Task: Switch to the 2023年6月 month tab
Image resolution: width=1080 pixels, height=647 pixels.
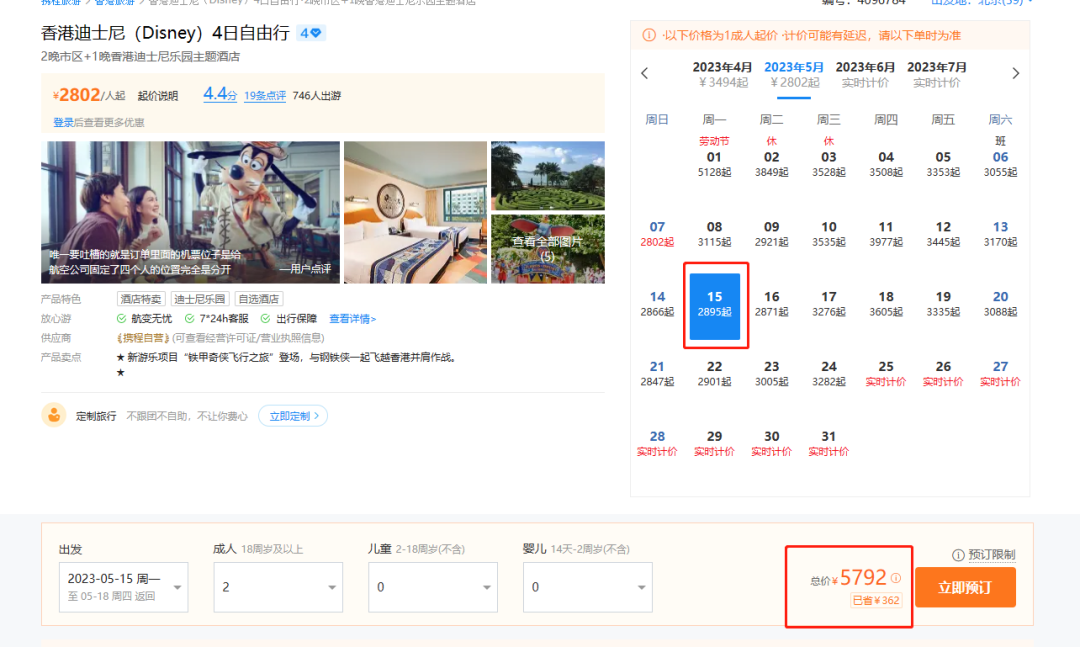Action: [865, 74]
